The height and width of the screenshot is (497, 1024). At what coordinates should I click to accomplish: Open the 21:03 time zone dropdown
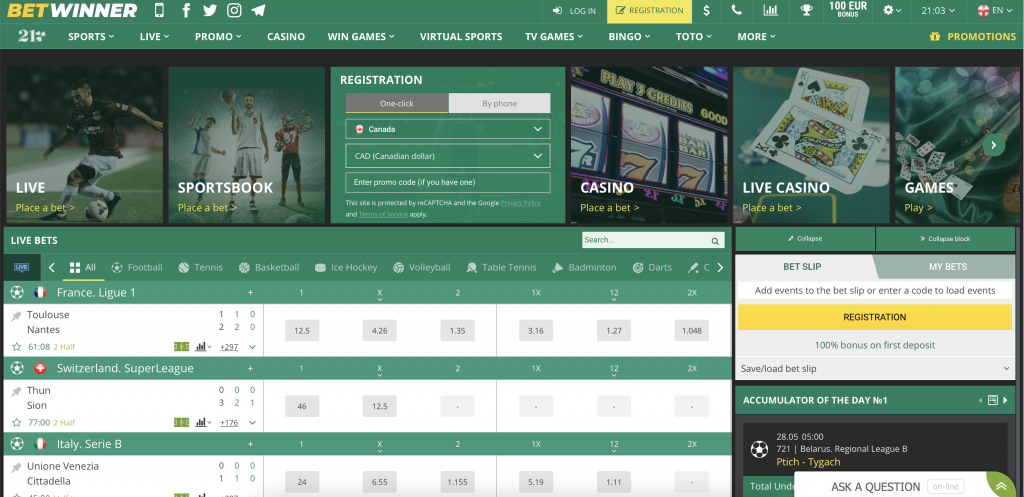click(x=938, y=10)
